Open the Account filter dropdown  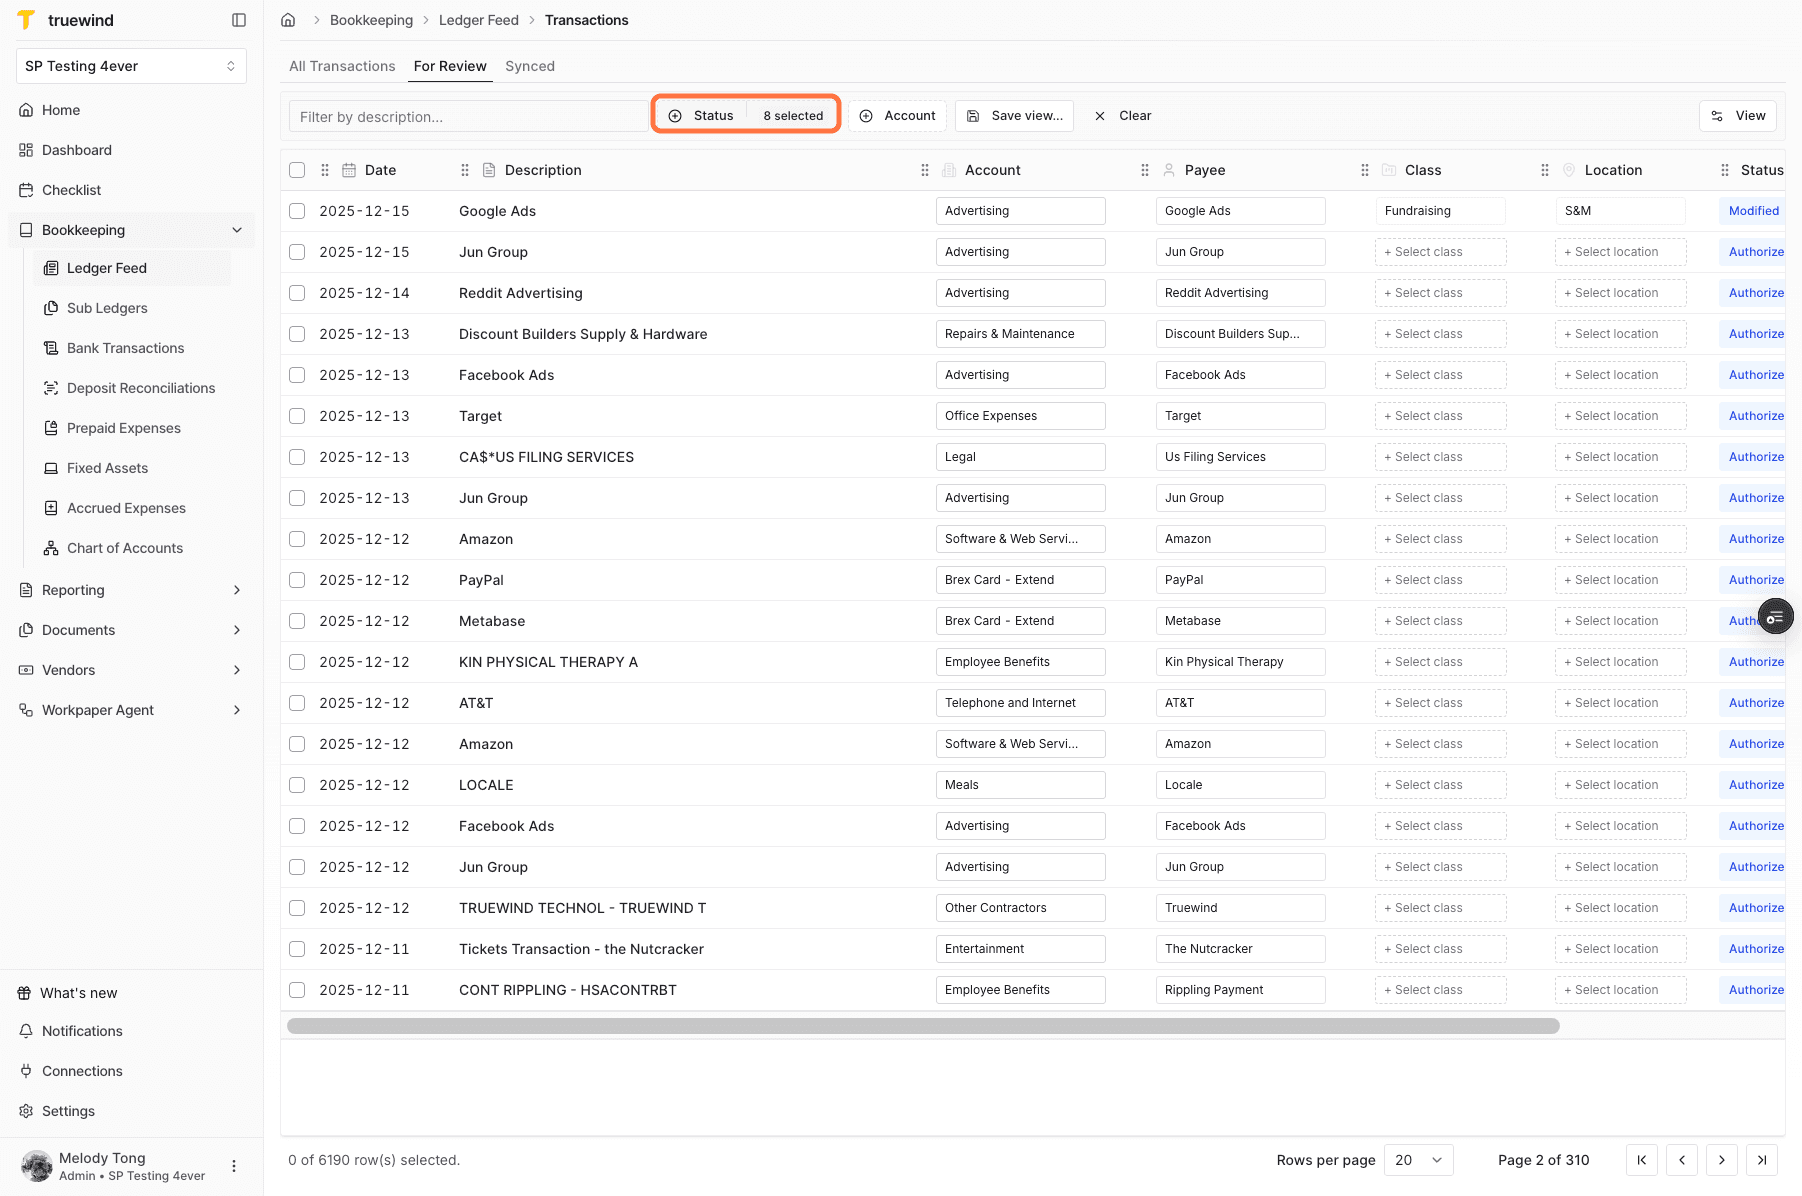(897, 116)
